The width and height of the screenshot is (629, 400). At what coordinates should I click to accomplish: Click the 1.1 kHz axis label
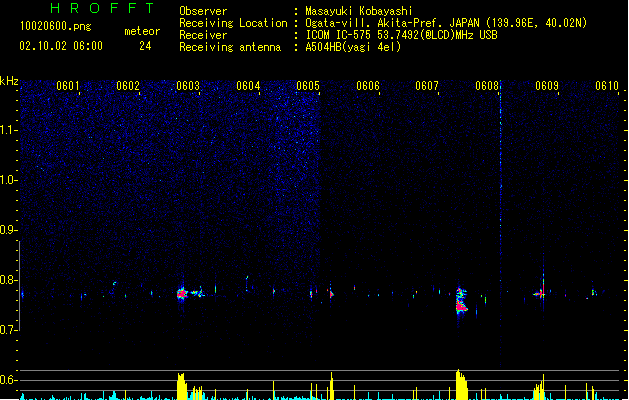coord(9,130)
